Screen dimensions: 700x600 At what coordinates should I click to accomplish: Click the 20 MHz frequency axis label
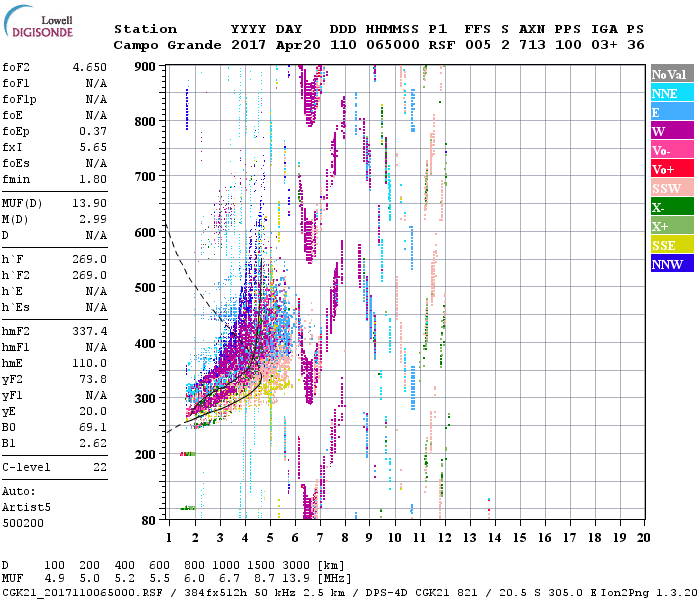[x=644, y=538]
